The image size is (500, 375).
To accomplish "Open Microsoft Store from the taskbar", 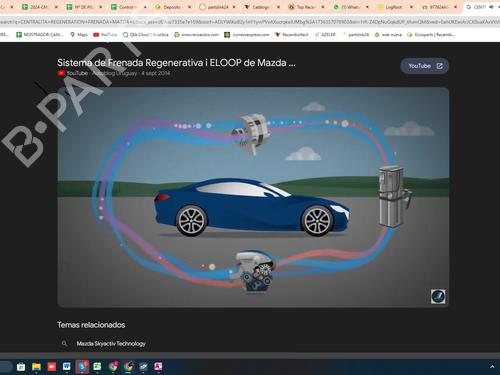I will click(x=21, y=367).
